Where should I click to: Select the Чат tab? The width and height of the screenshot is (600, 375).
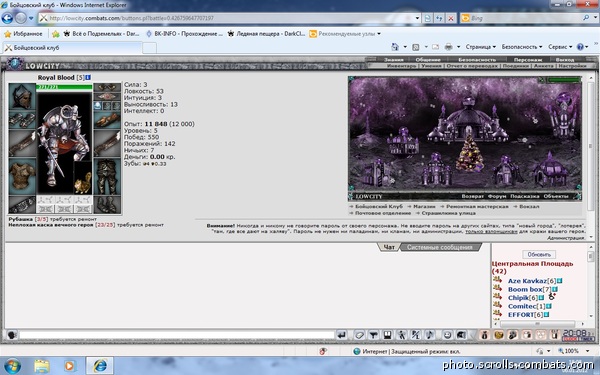pos(389,247)
